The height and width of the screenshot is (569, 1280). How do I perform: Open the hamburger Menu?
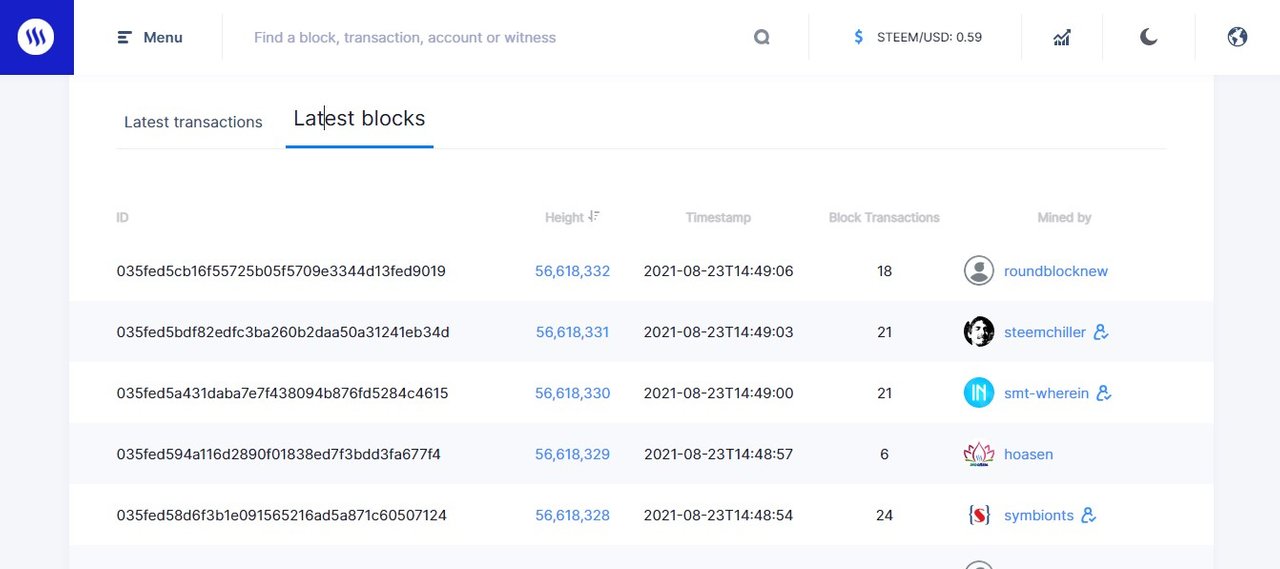pyautogui.click(x=150, y=37)
